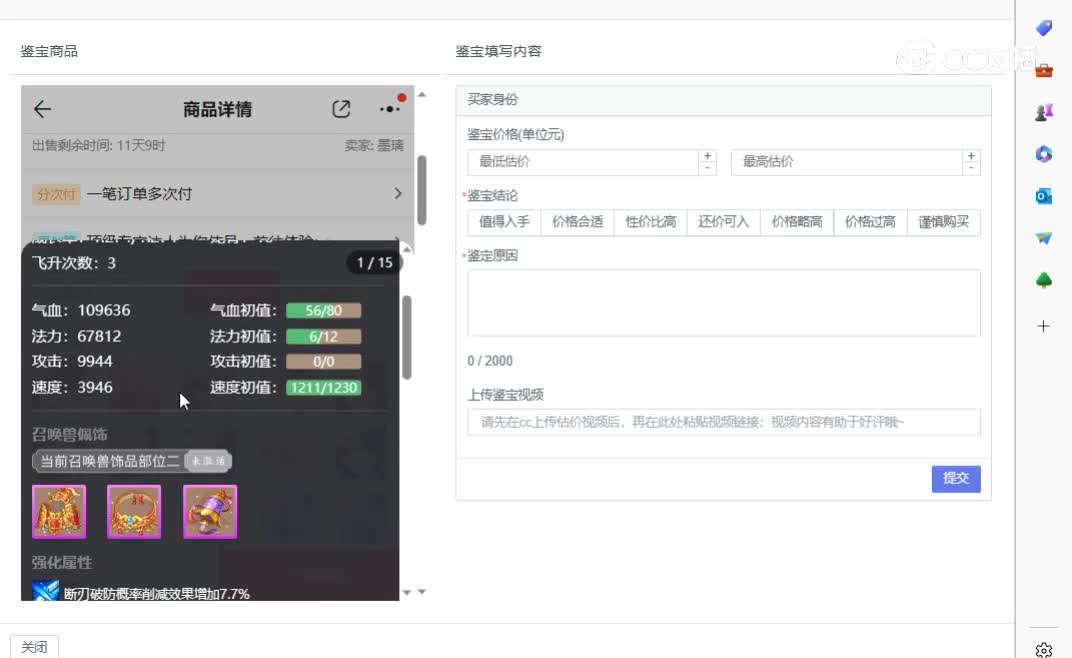
Task: Click the 关闭 button at bottom left
Action: pyautogui.click(x=34, y=646)
